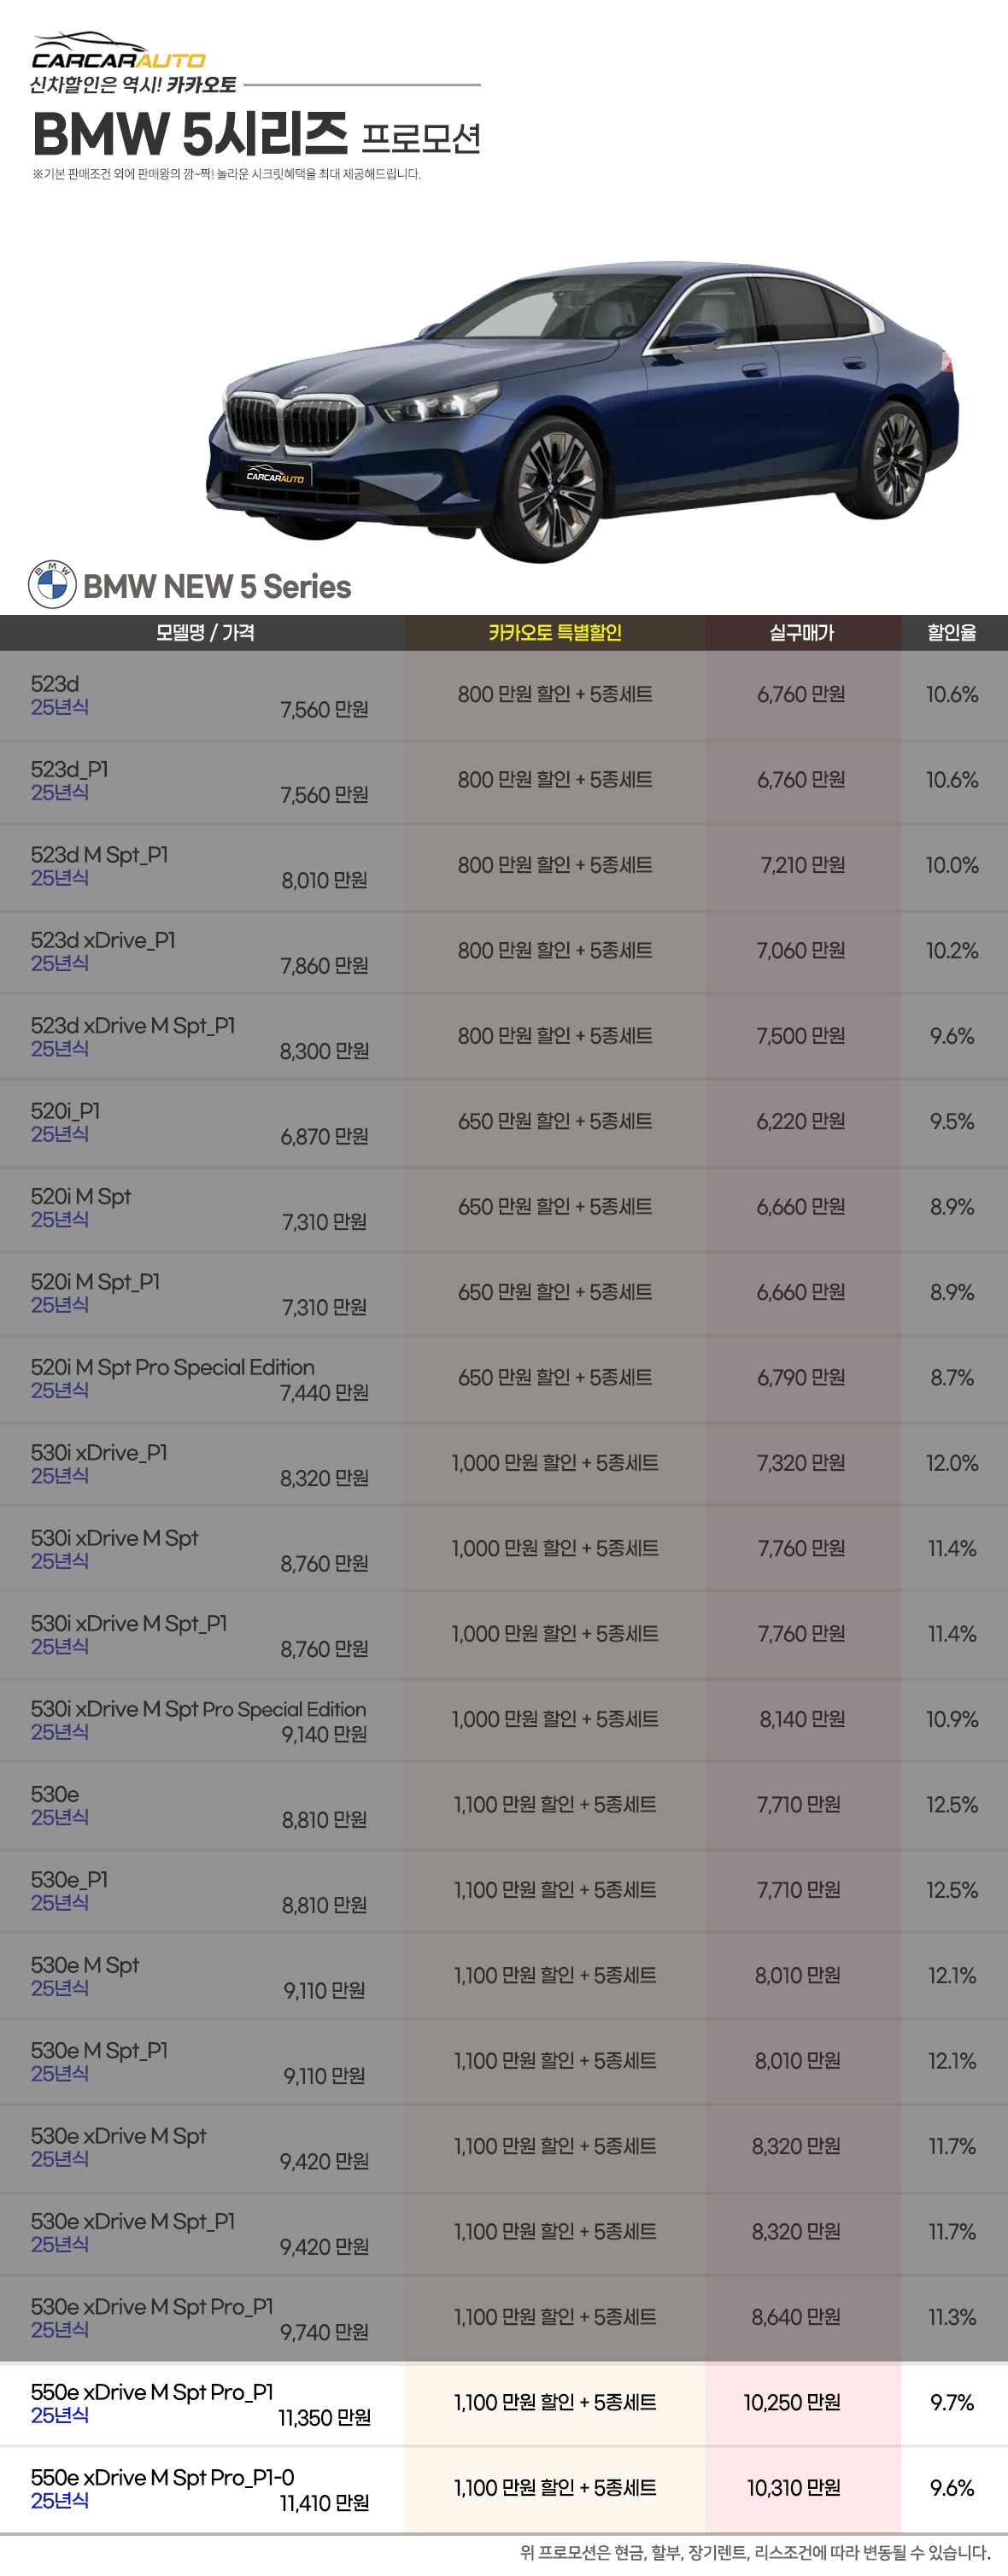1008x2576 pixels.
Task: Select the 카카오토 특별할인 column header
Action: pos(555,633)
